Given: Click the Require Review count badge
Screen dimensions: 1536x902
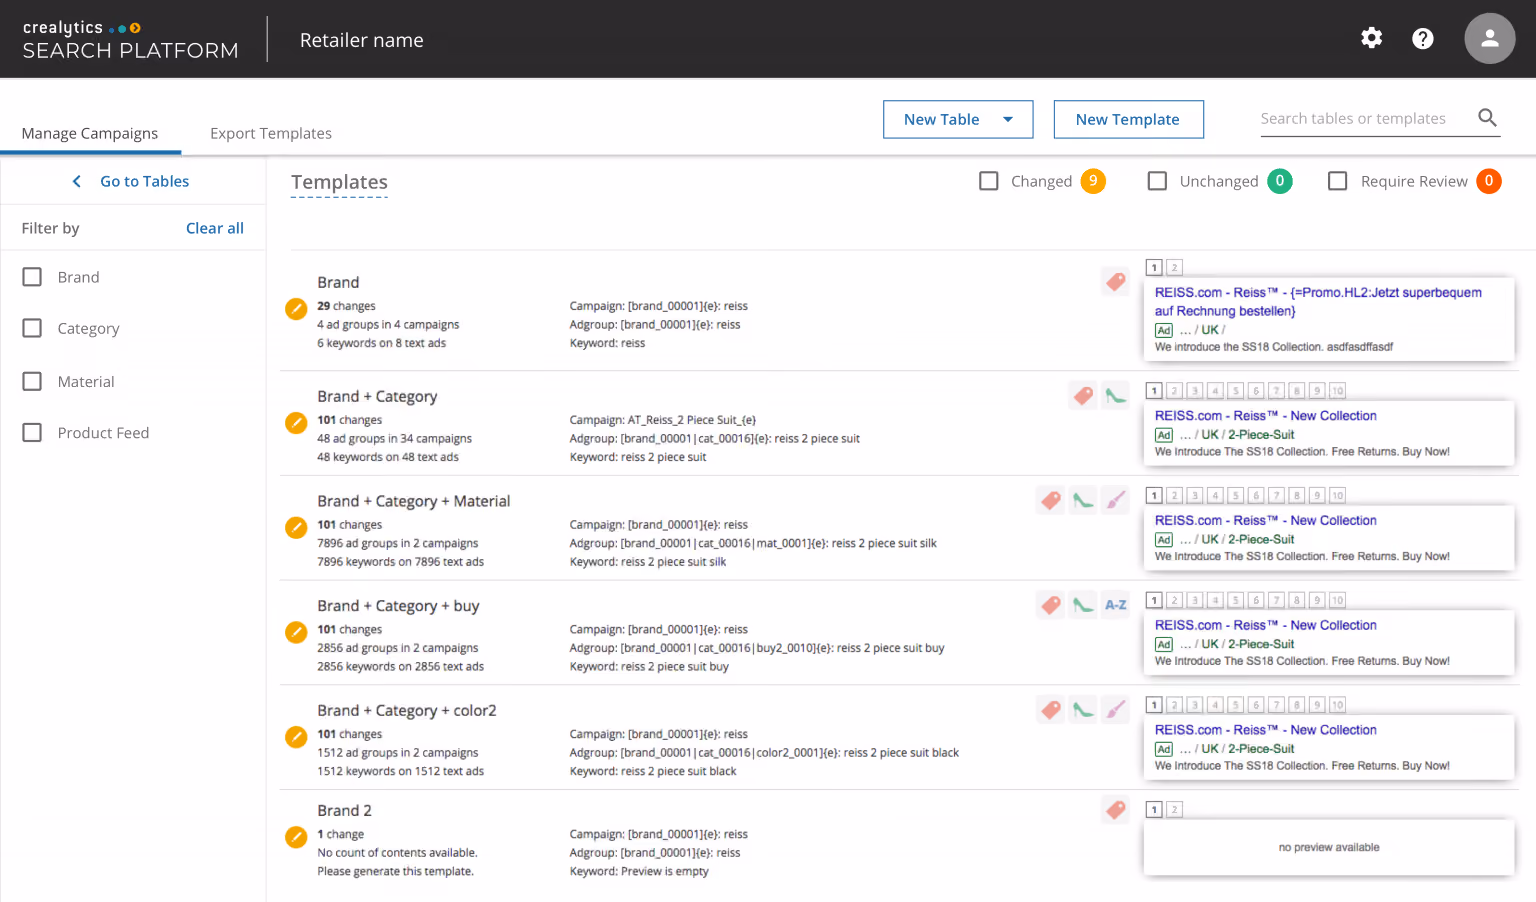Looking at the screenshot, I should coord(1489,181).
